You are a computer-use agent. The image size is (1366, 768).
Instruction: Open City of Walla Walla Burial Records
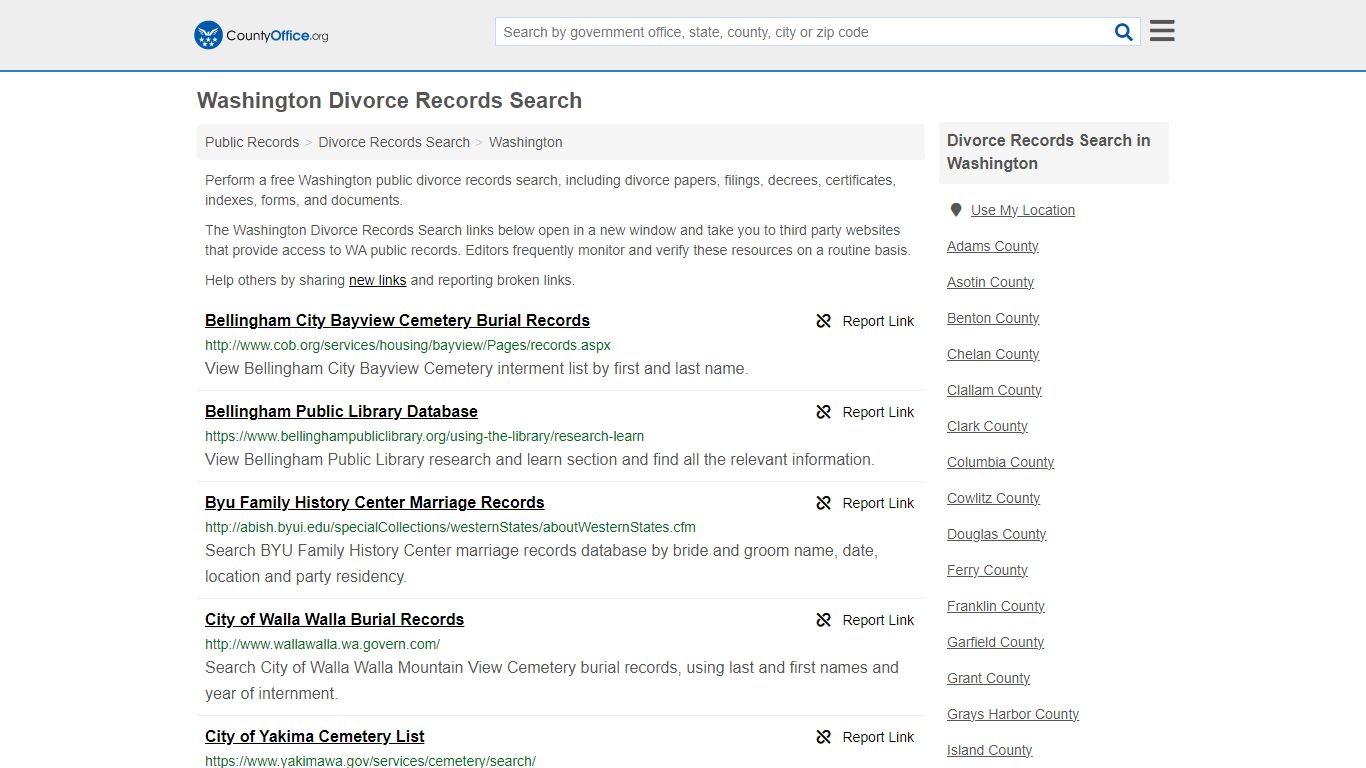[x=334, y=619]
